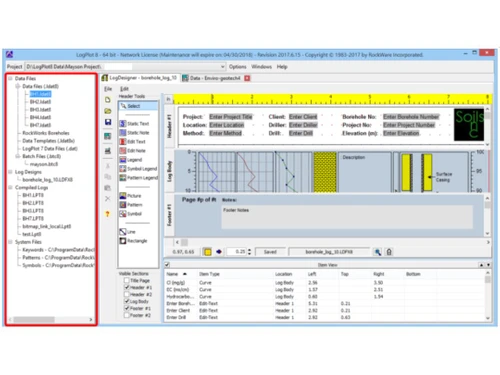
Task: Pick the Legend tool
Action: click(131, 160)
